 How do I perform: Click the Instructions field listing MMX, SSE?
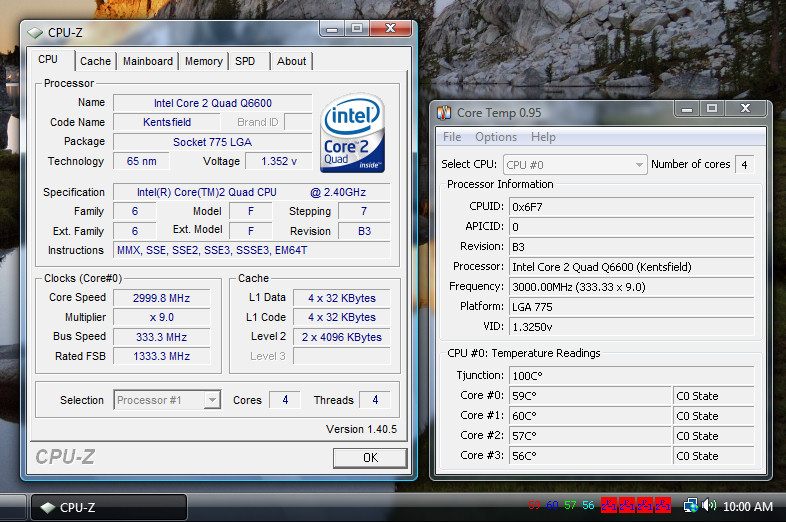[x=252, y=250]
